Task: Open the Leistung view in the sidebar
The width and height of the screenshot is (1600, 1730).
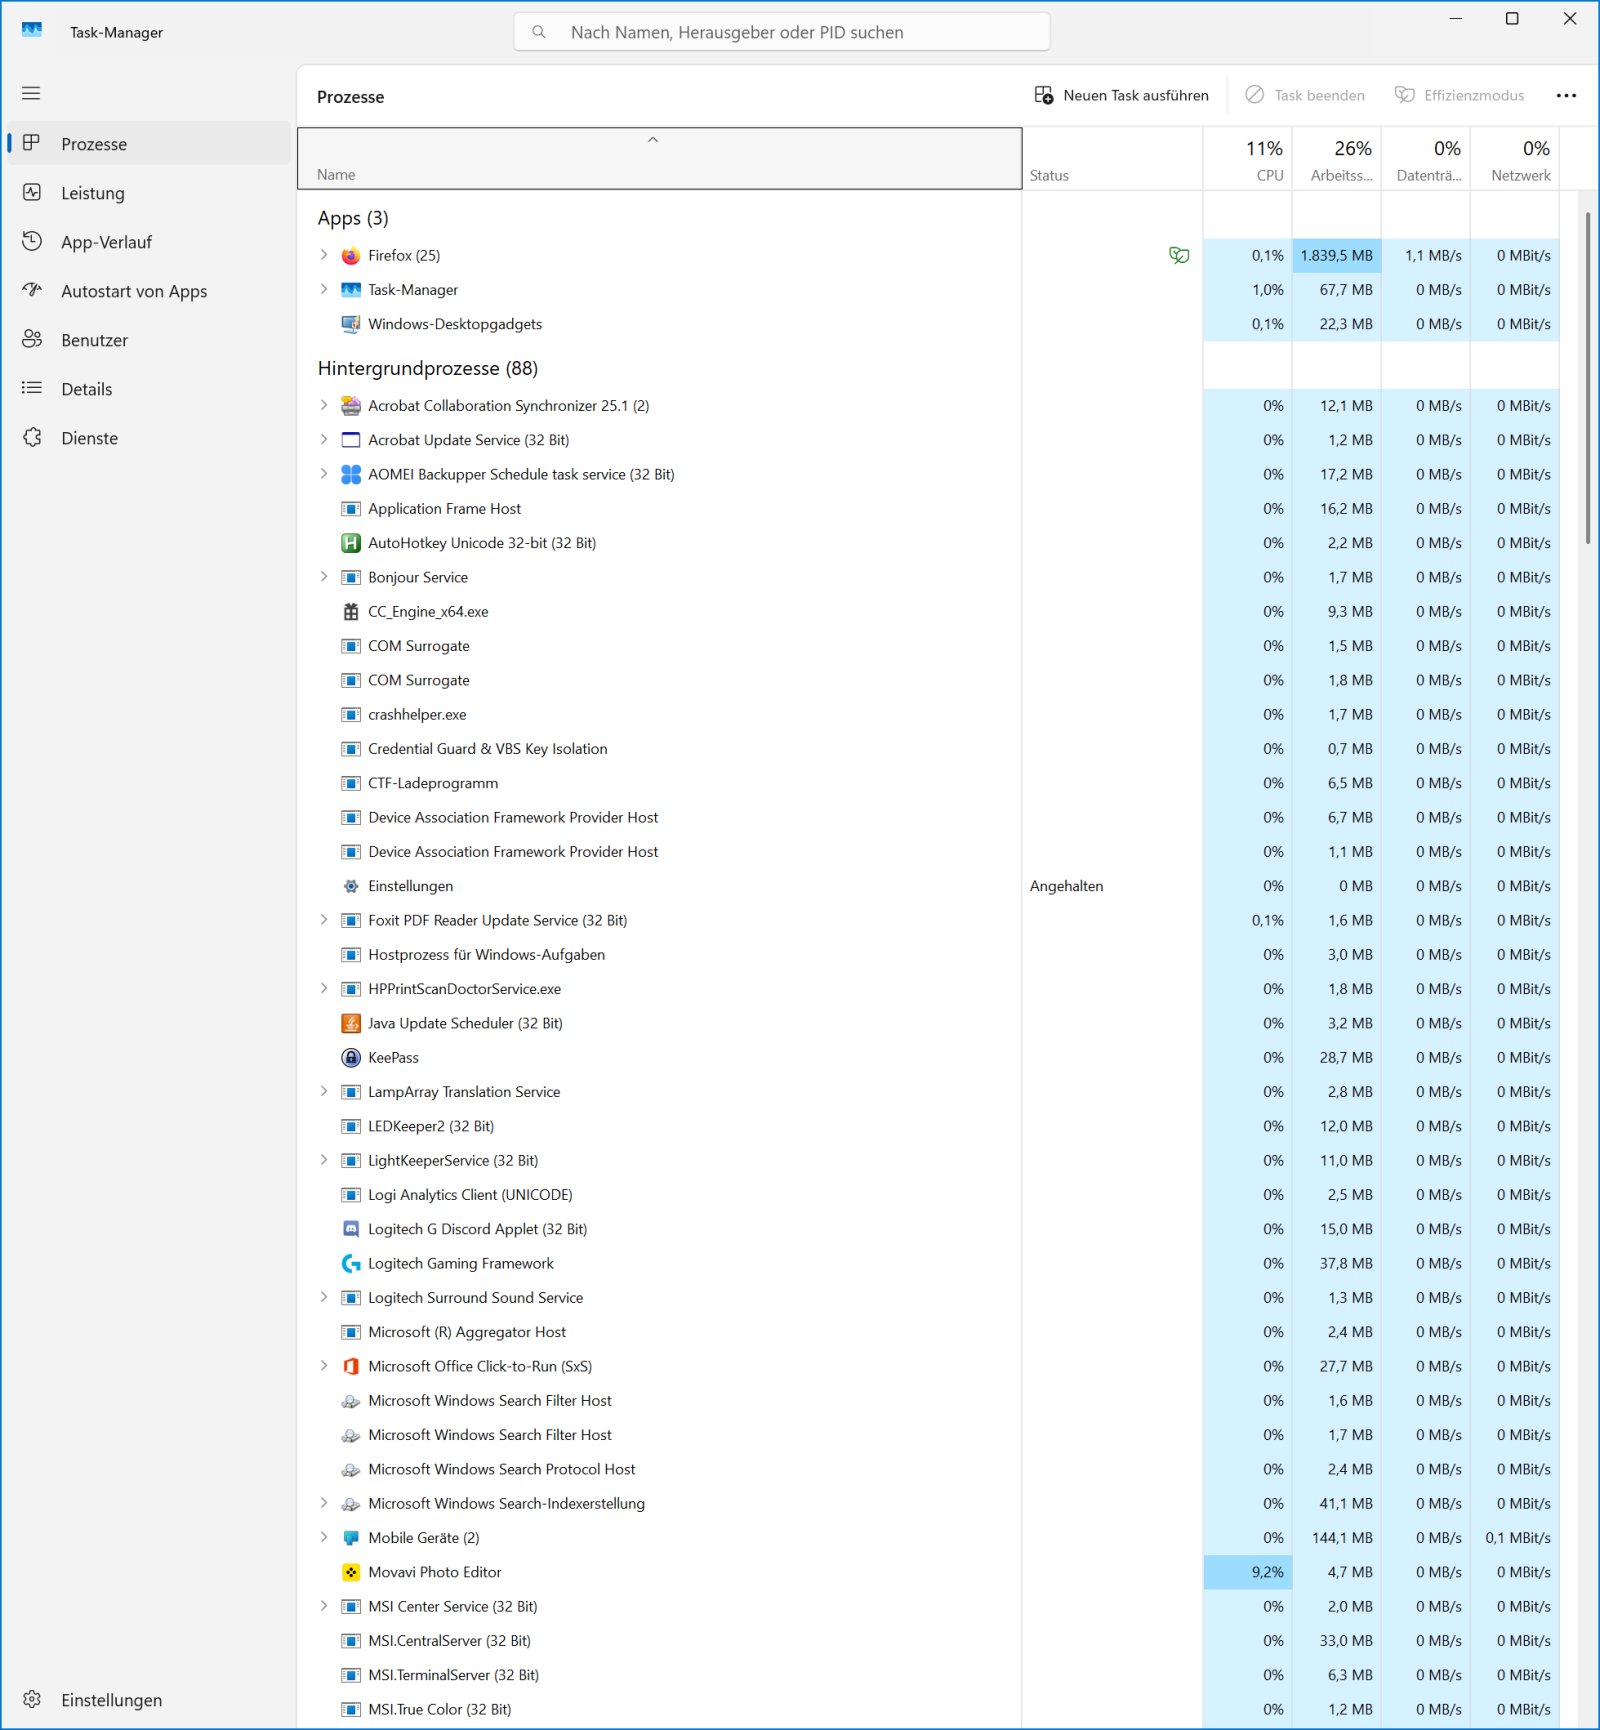Action: coord(93,193)
